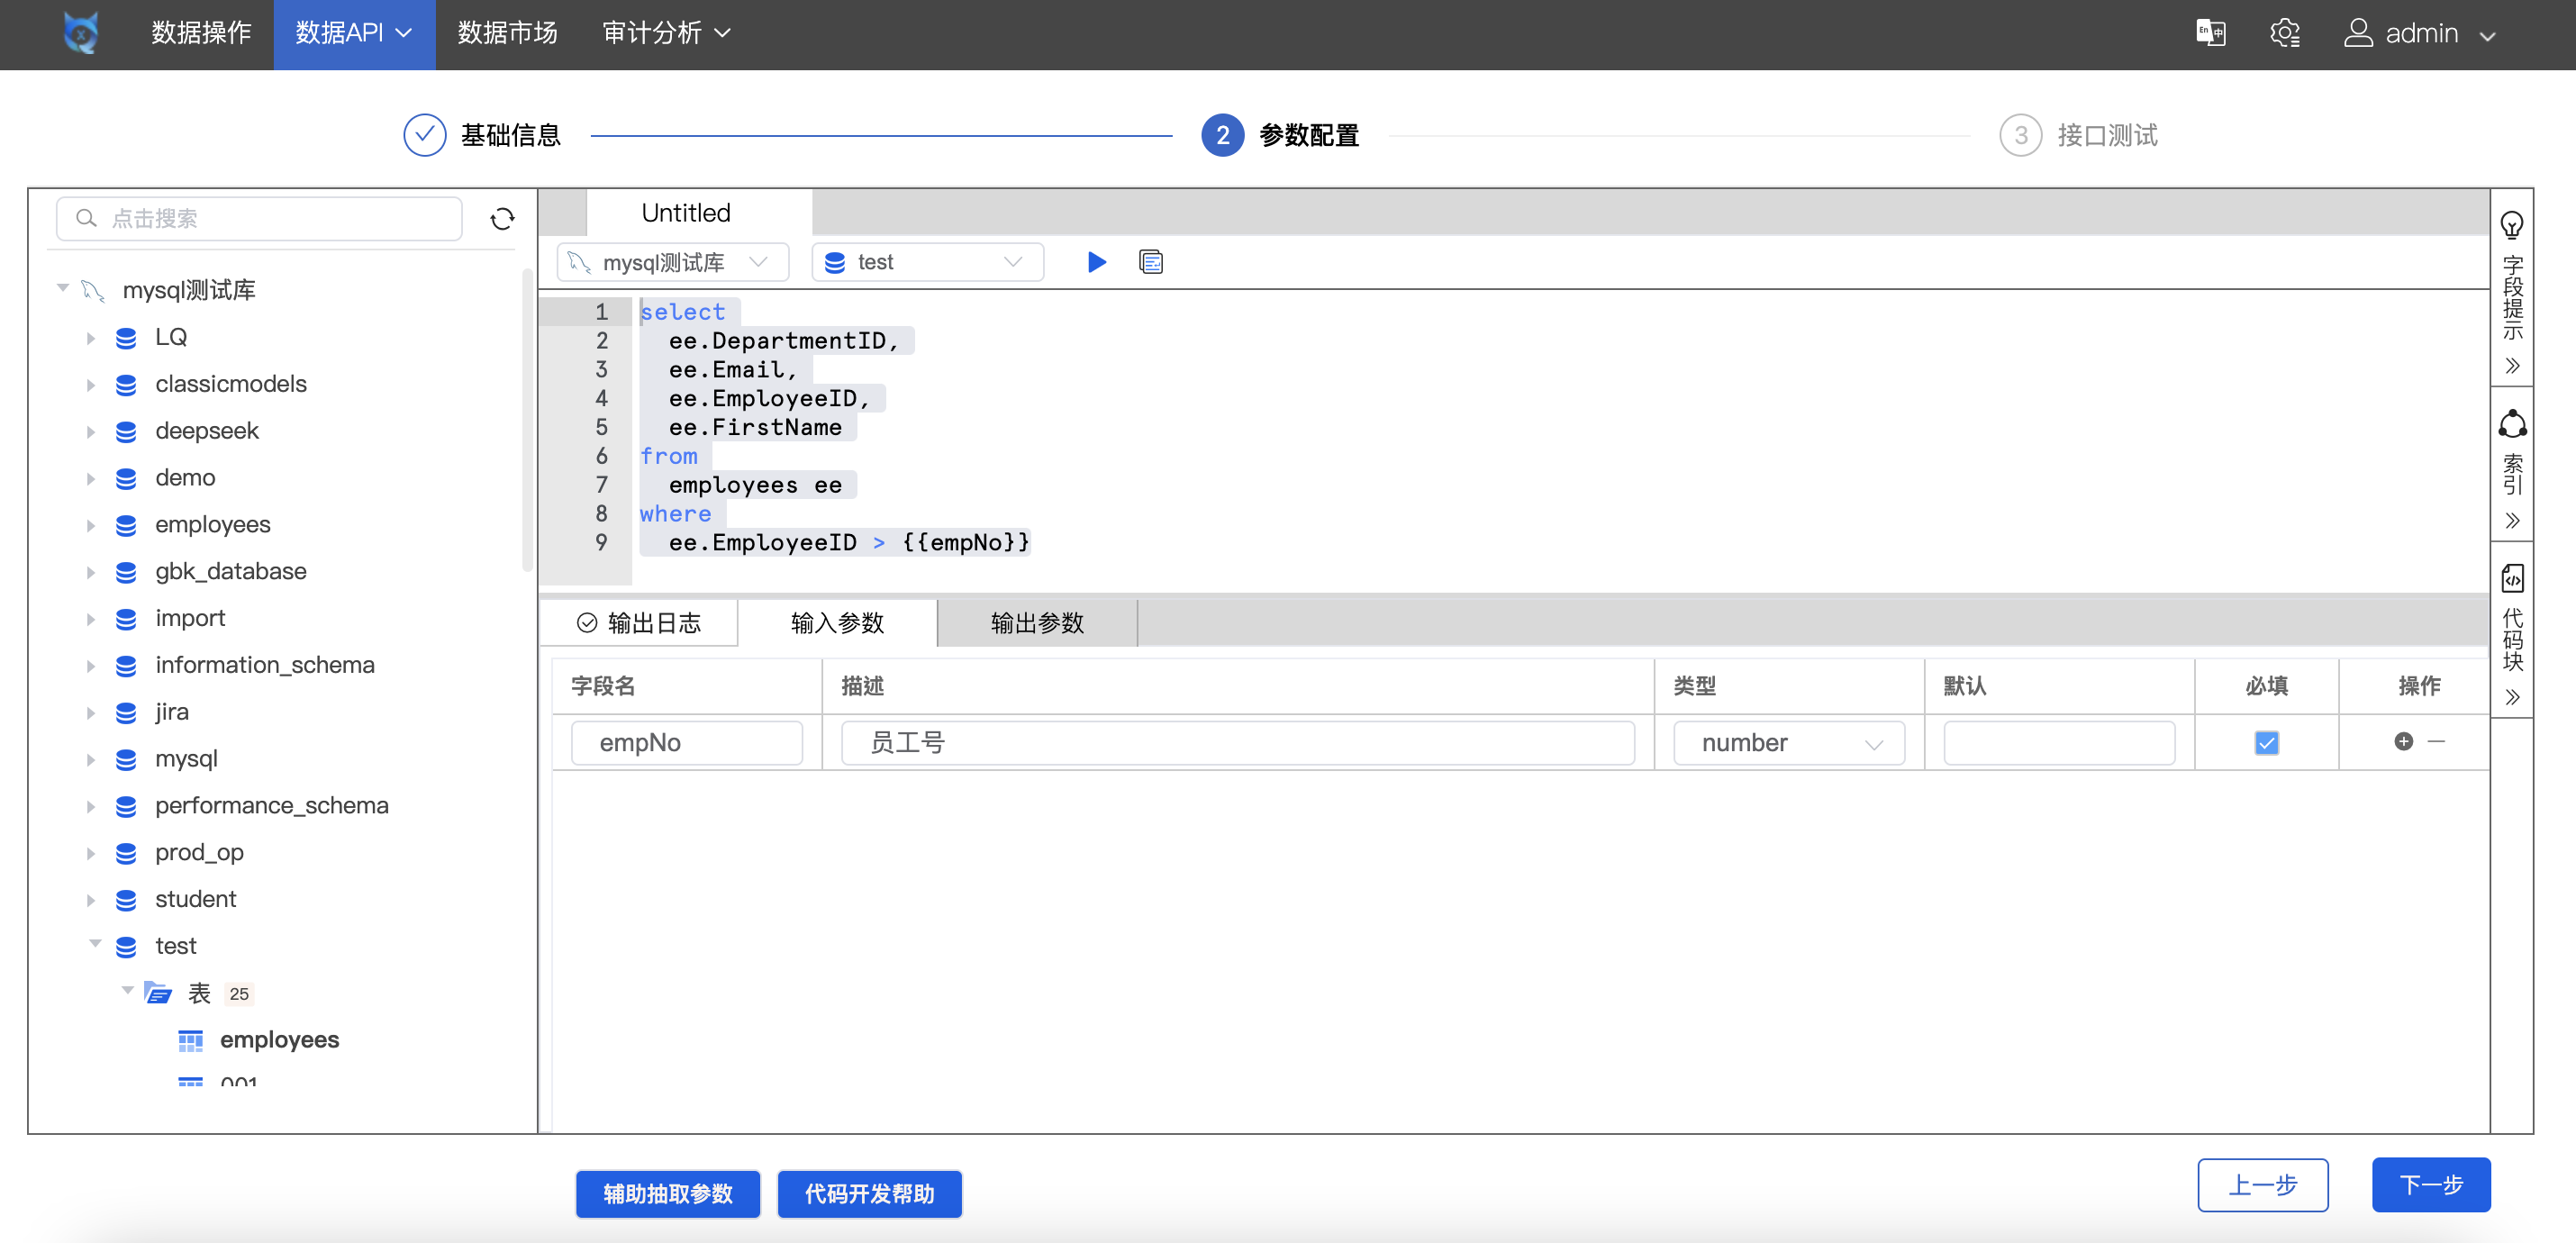Uncheck the required checkbox for empNo
This screenshot has width=2576, height=1243.
click(2266, 742)
